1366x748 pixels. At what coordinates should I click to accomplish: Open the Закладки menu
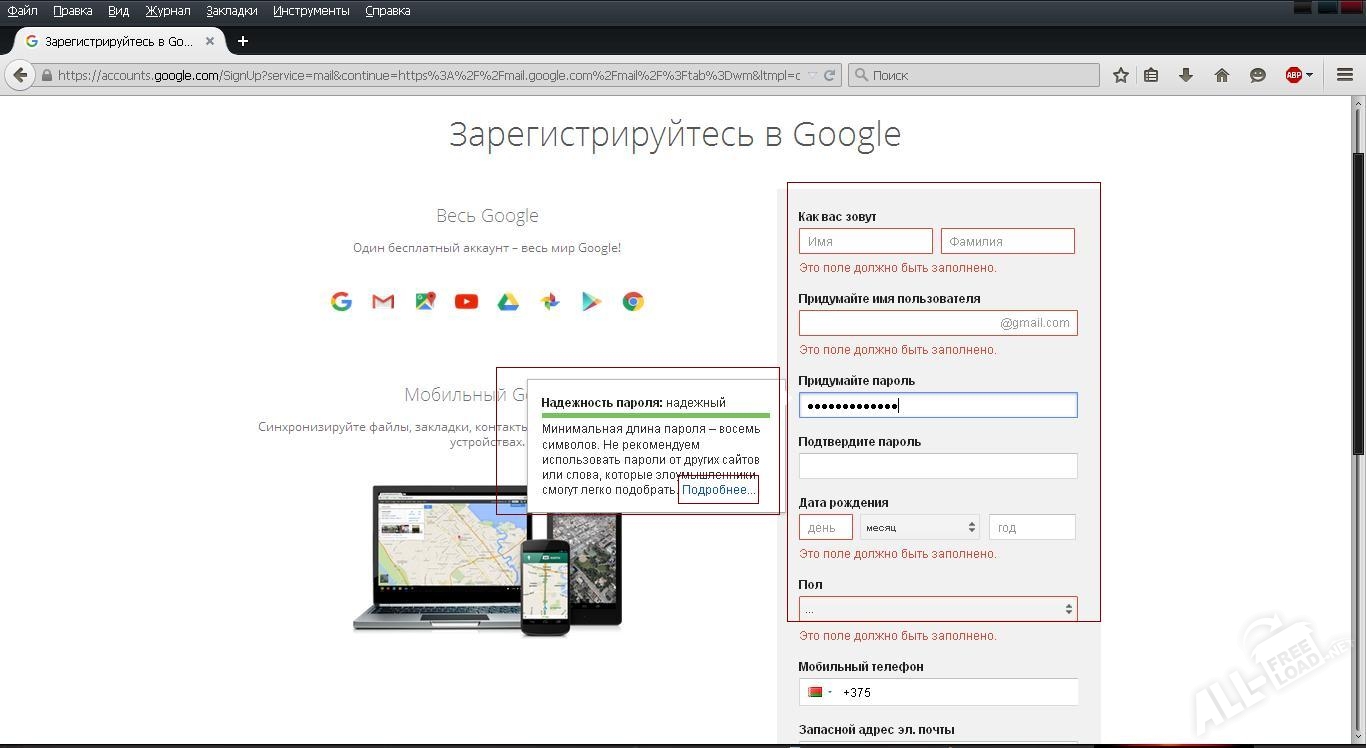coord(231,11)
